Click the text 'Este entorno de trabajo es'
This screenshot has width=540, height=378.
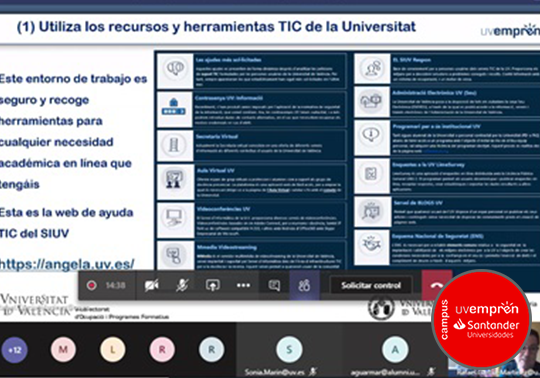(73, 79)
